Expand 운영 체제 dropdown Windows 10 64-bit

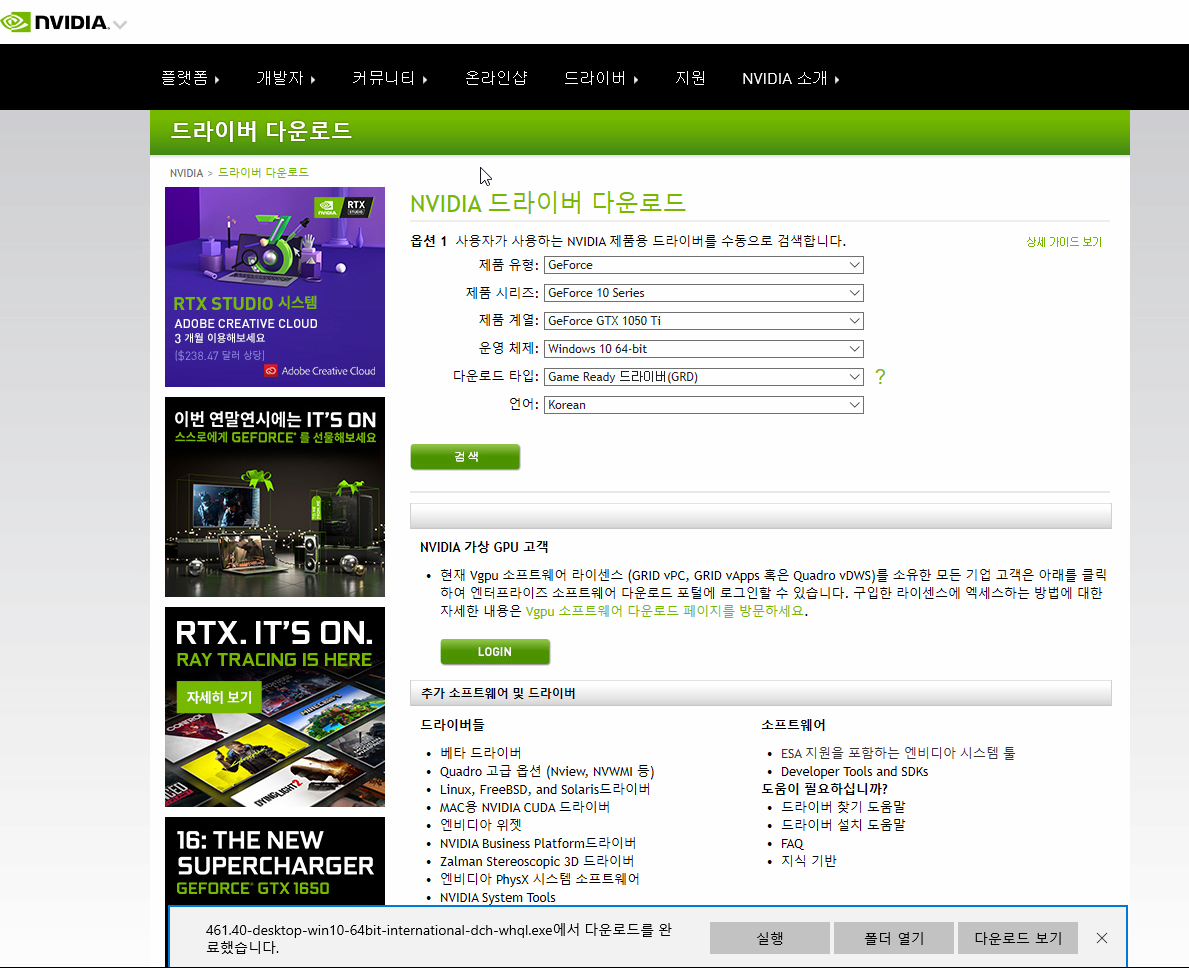tap(704, 349)
